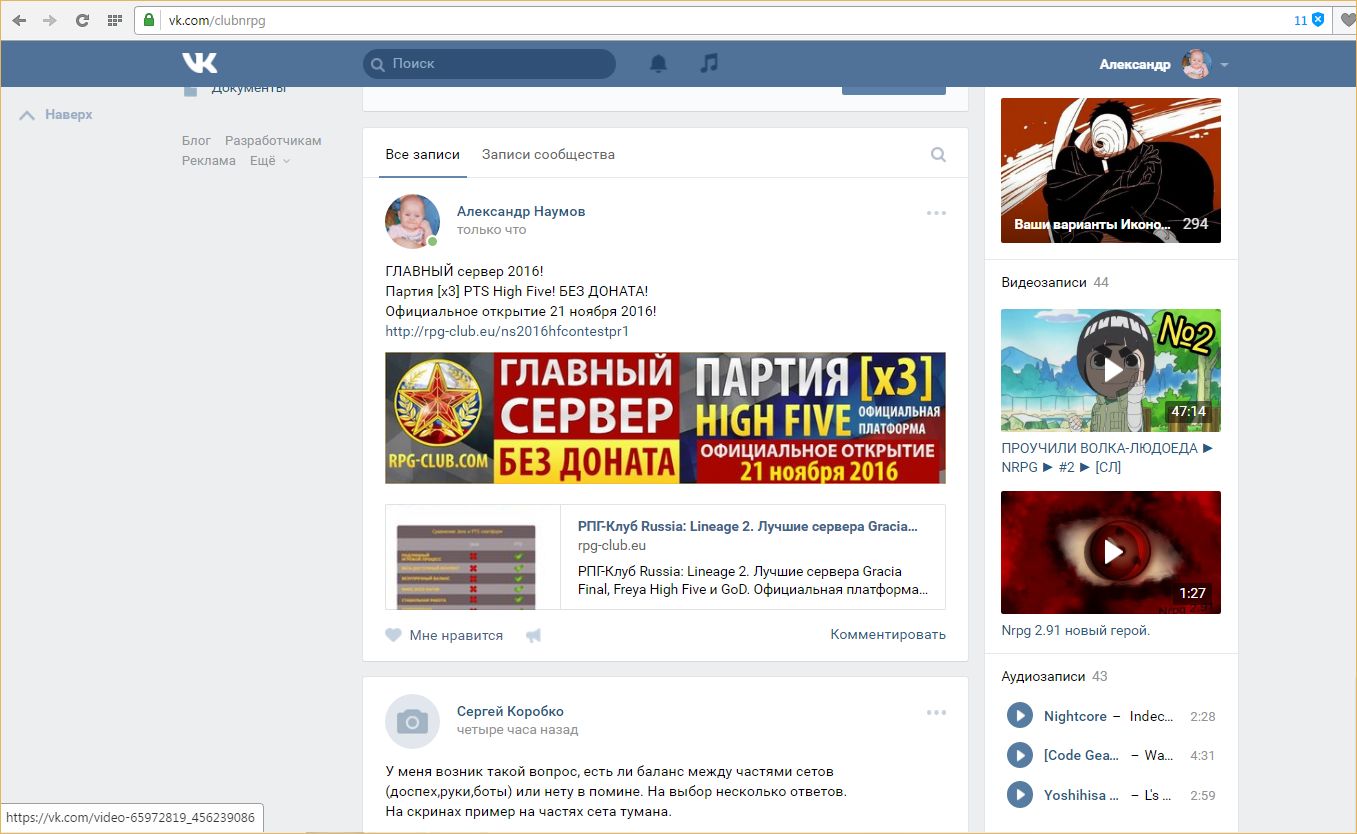Viewport: 1357px width, 834px height.
Task: Click the wall search magnifier icon
Action: click(x=938, y=155)
